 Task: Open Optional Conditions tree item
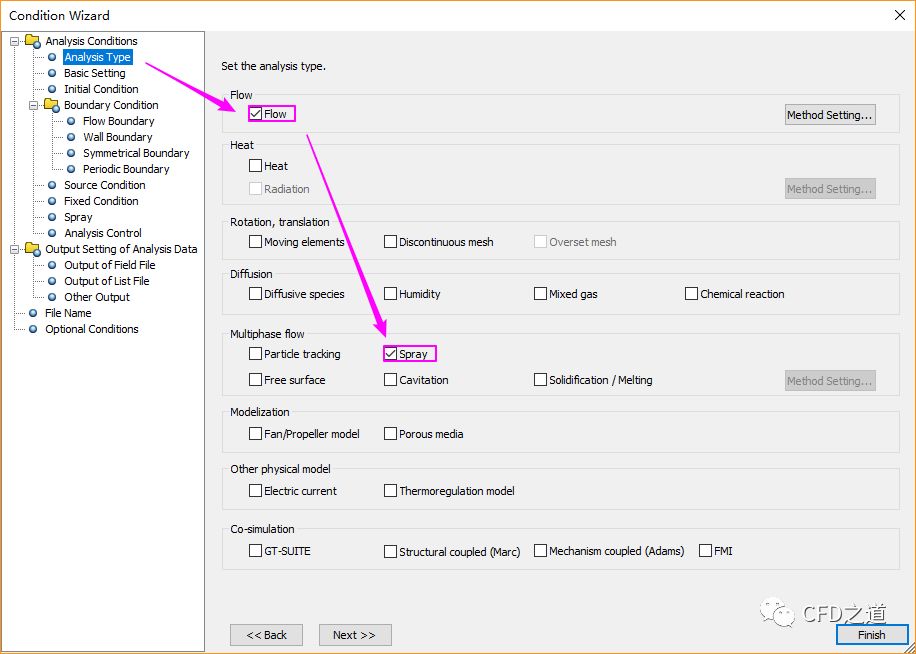coord(92,329)
